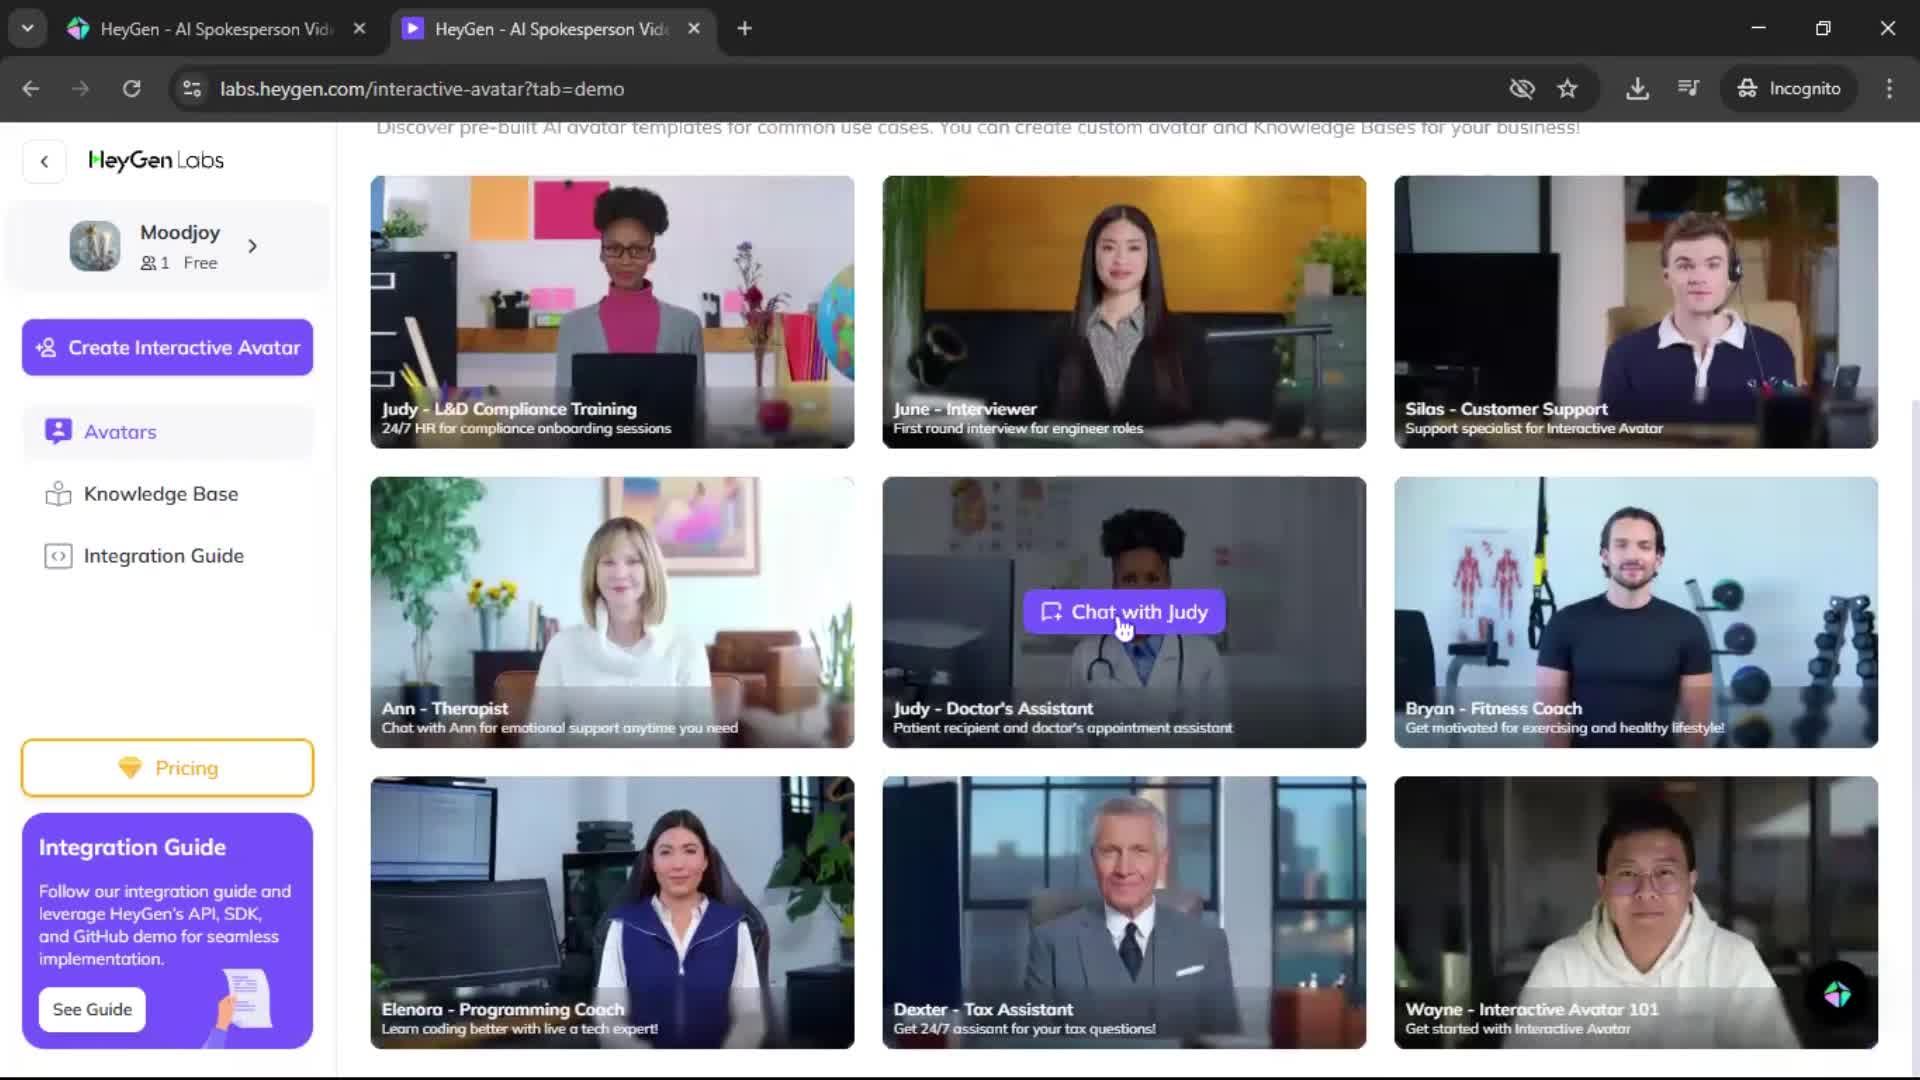Open the media controls icon in toolbar
This screenshot has width=1920, height=1080.
(x=1688, y=89)
